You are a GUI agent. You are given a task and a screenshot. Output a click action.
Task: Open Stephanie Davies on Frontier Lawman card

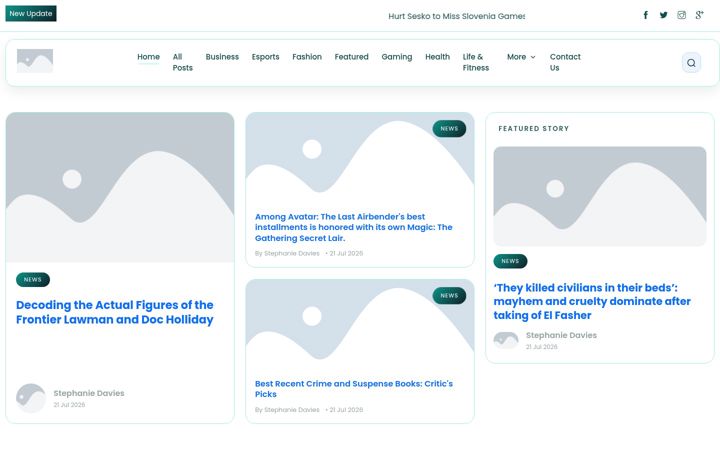(89, 393)
